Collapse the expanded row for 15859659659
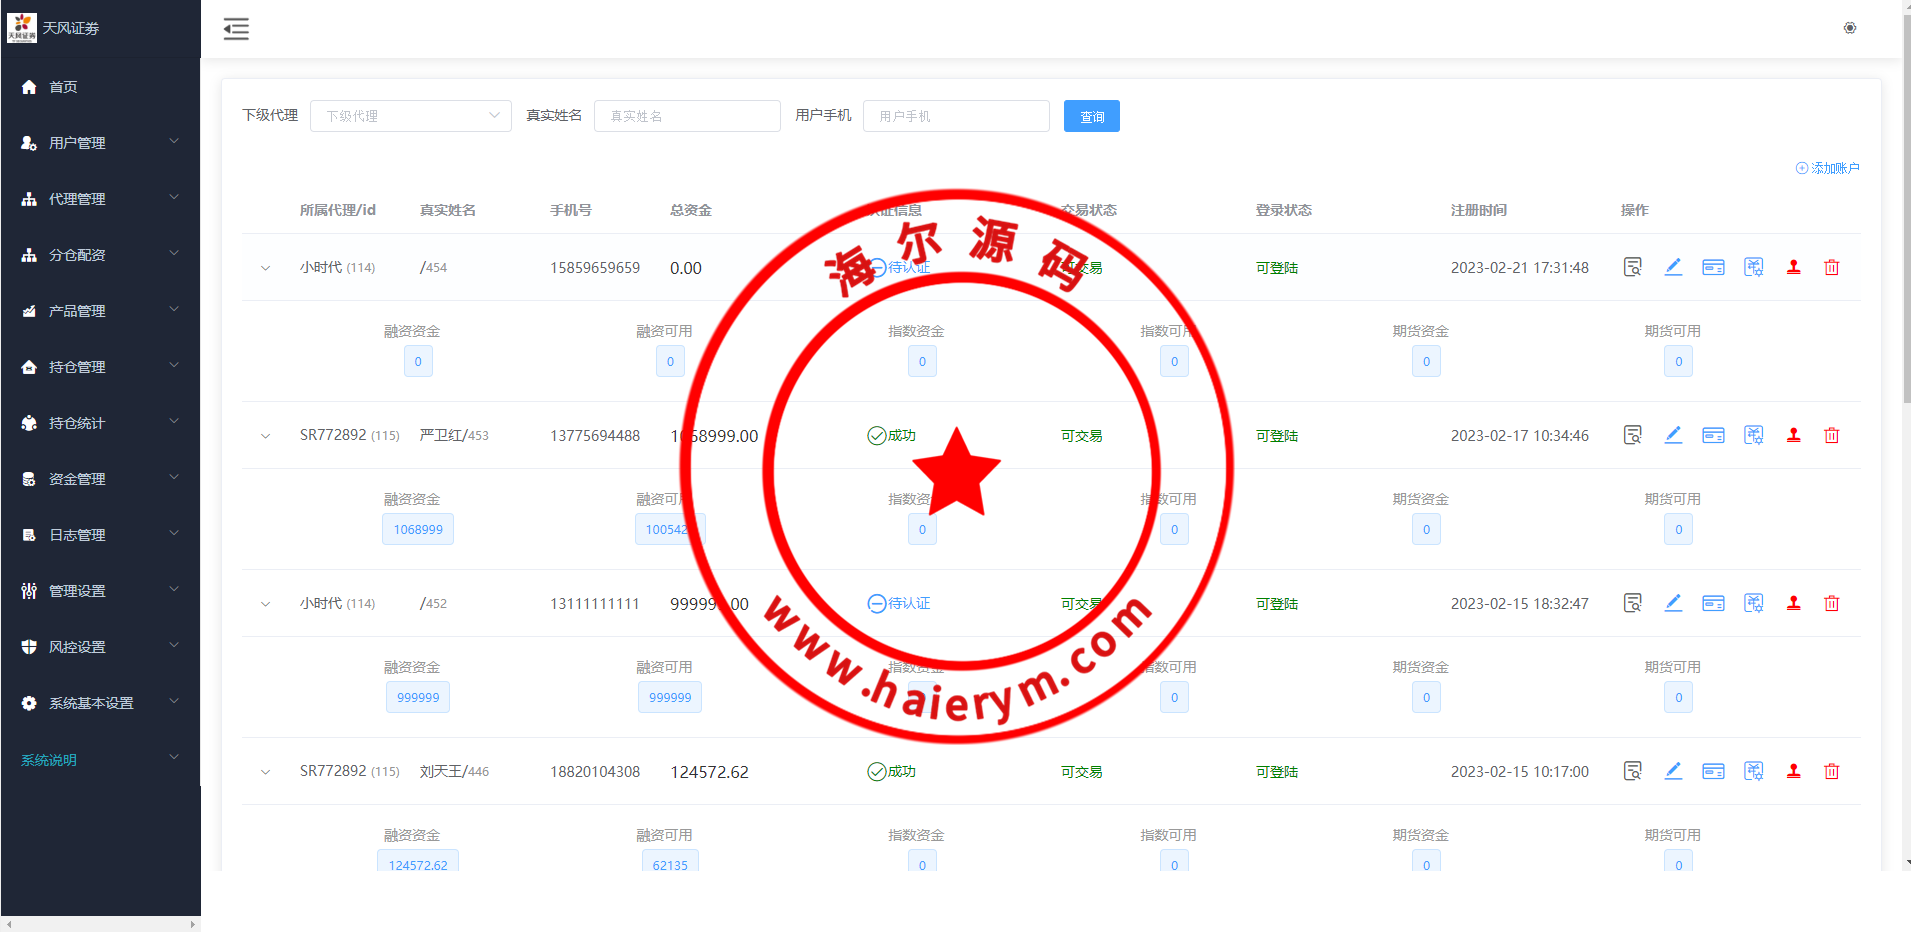 (x=265, y=268)
